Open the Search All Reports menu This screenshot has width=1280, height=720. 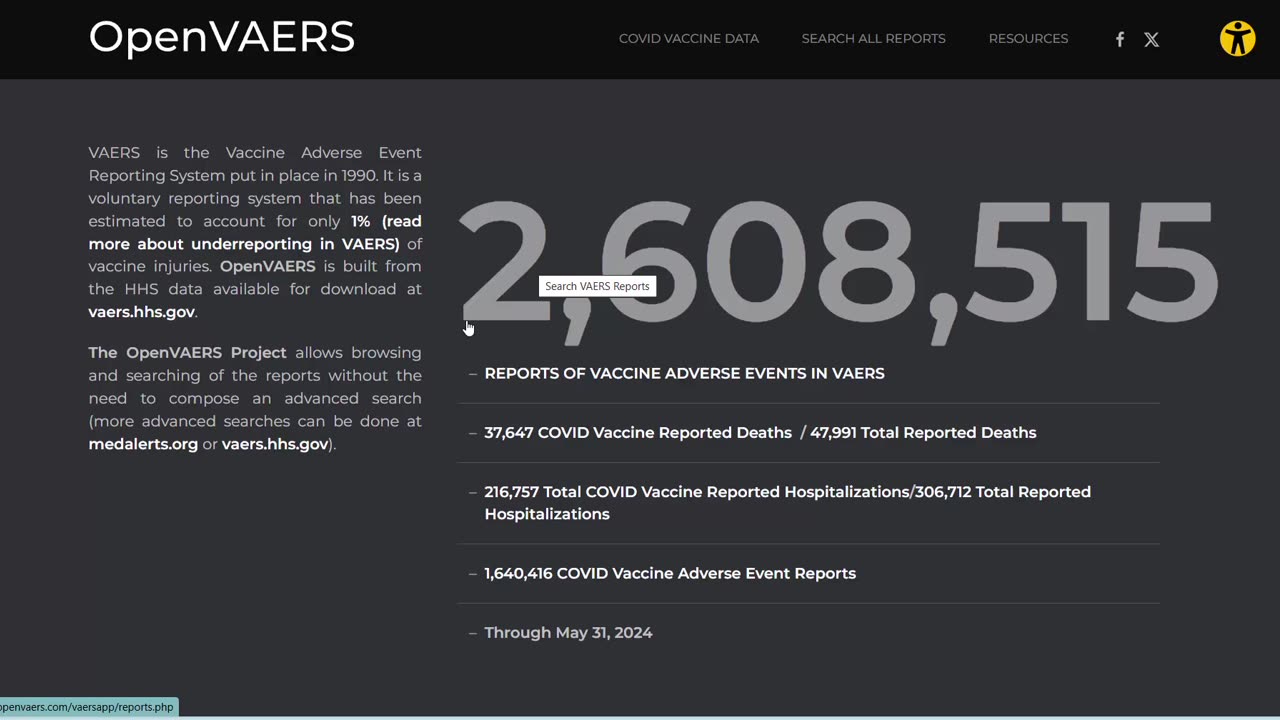click(x=873, y=39)
